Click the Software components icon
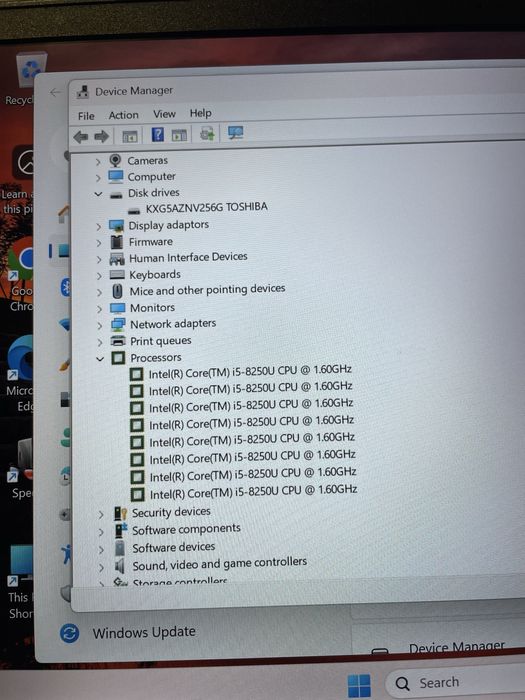 (x=121, y=531)
